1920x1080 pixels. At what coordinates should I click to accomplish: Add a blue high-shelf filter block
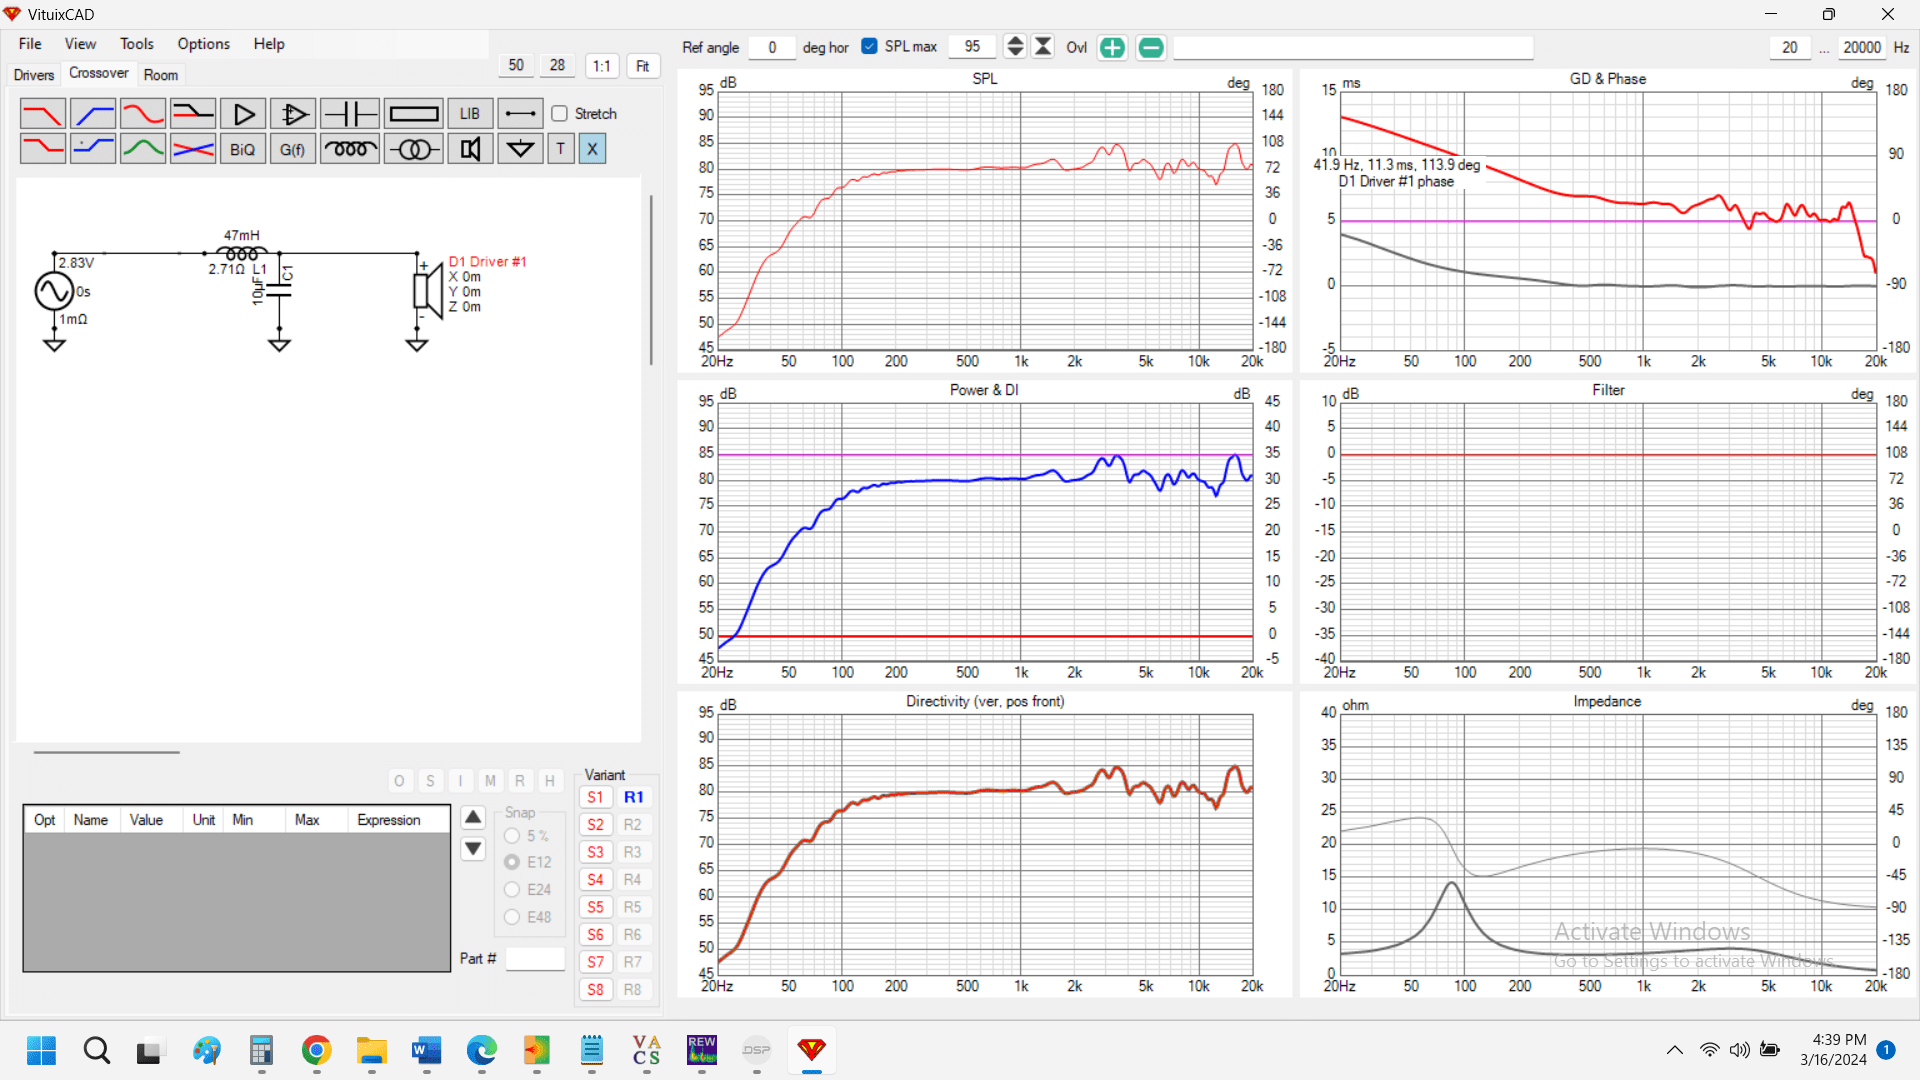(x=93, y=149)
